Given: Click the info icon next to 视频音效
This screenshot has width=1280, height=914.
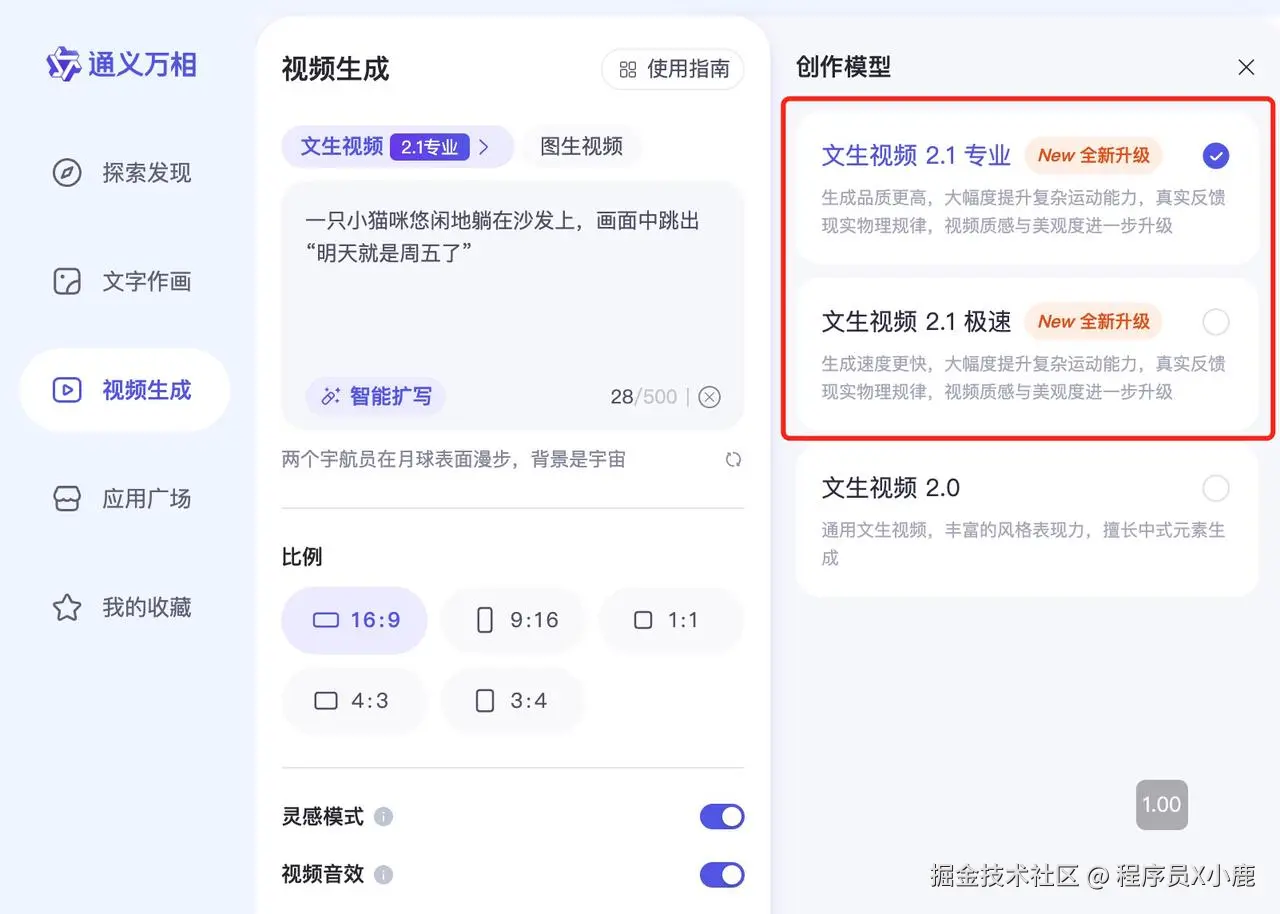Looking at the screenshot, I should pos(383,875).
